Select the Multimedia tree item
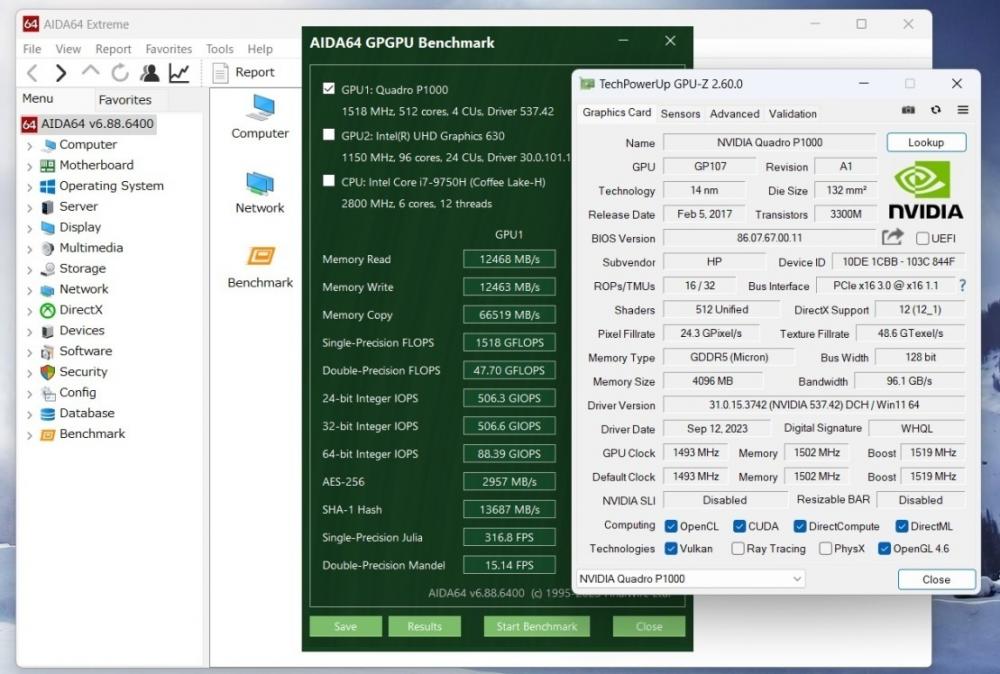Screen dimensions: 1000x674 click(82, 247)
